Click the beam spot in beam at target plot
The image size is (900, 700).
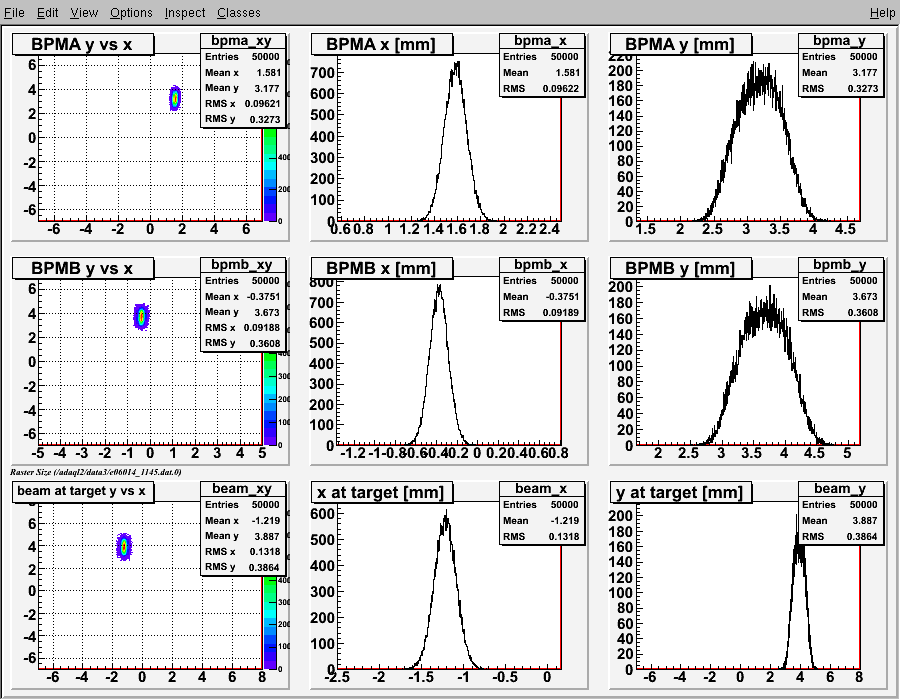tap(124, 547)
